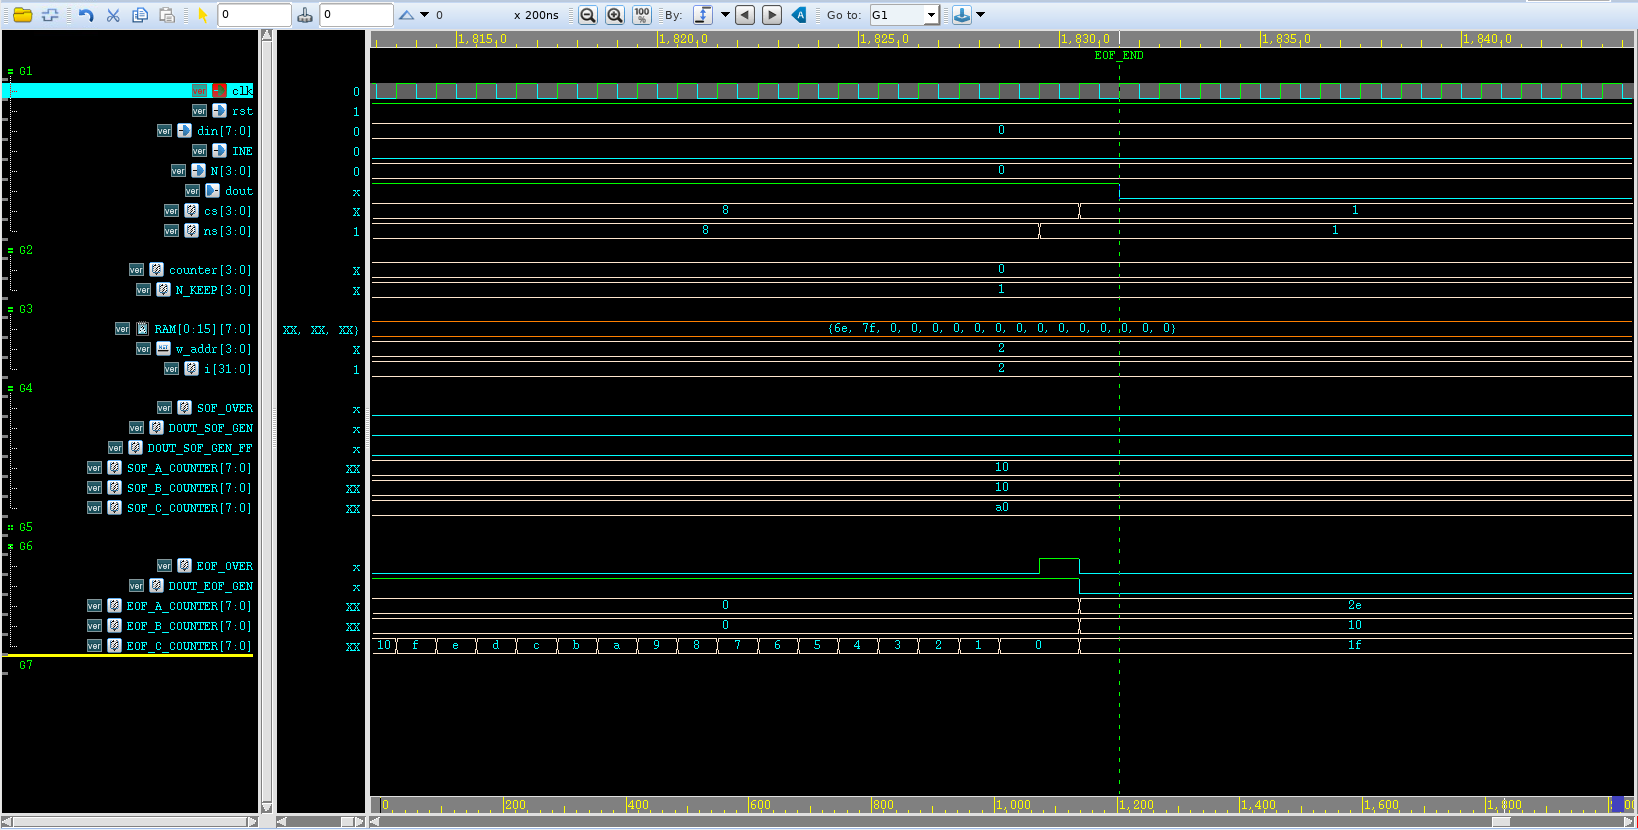
Task: Click the paste clipboard icon
Action: (x=167, y=15)
